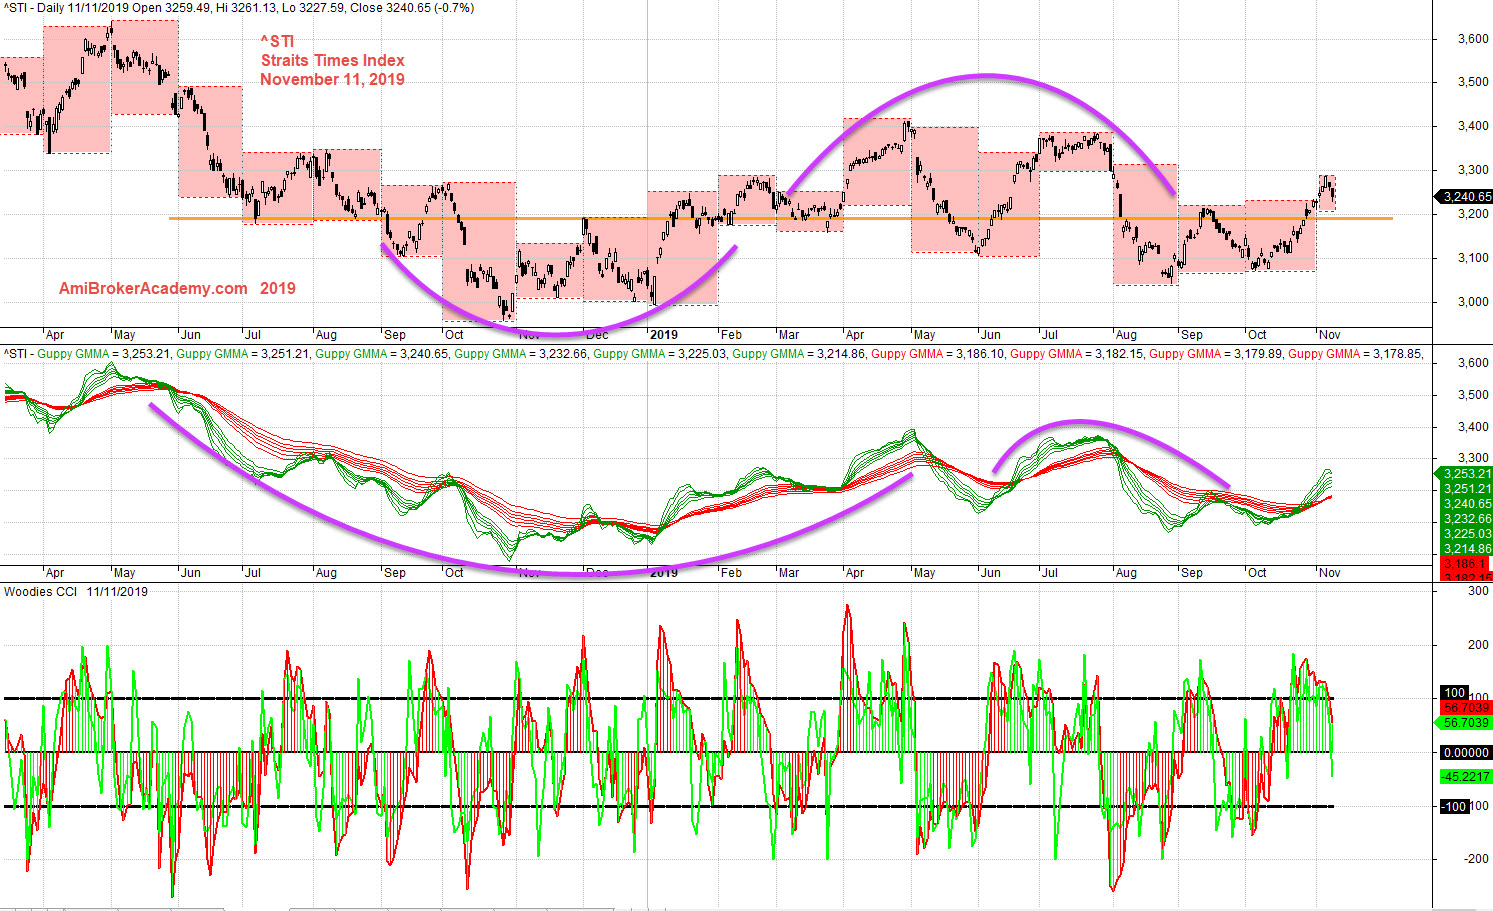
Task: Click the 3,400 label on price pane axis
Action: [1473, 126]
